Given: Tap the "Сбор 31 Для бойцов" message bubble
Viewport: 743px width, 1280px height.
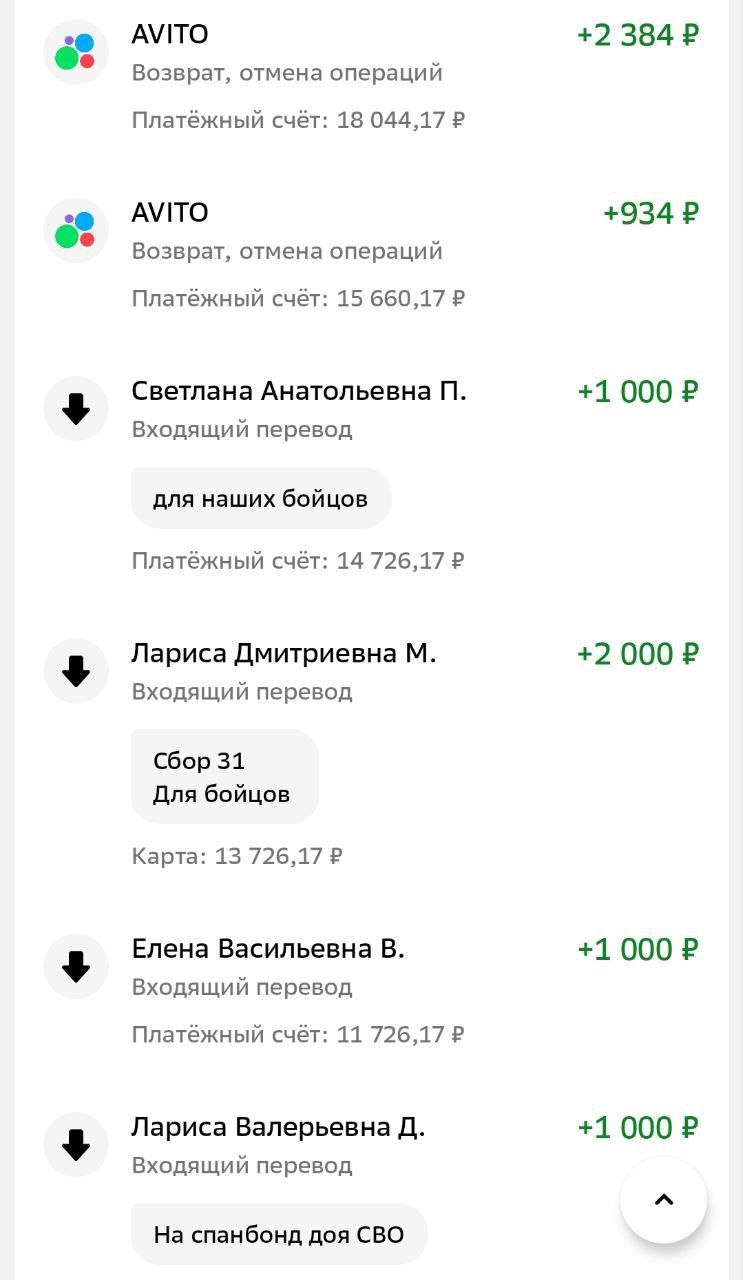Looking at the screenshot, I should coord(224,777).
